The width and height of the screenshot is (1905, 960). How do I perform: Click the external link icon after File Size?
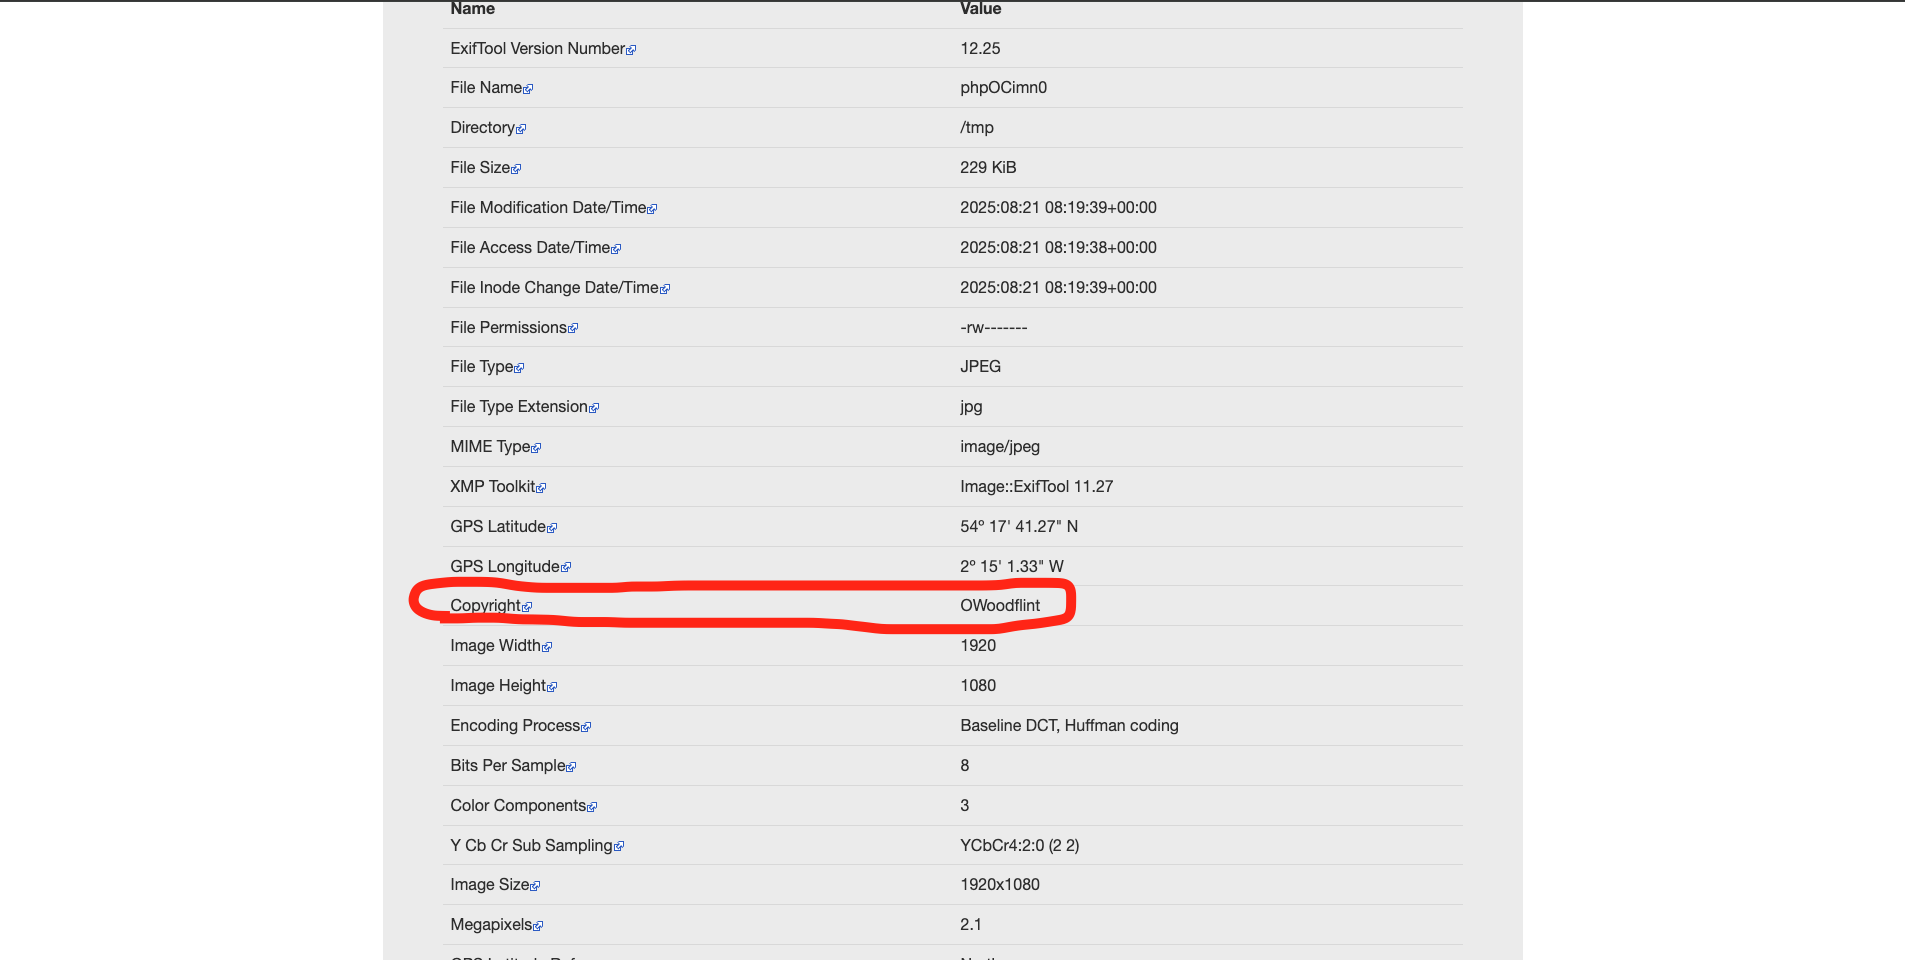point(516,169)
